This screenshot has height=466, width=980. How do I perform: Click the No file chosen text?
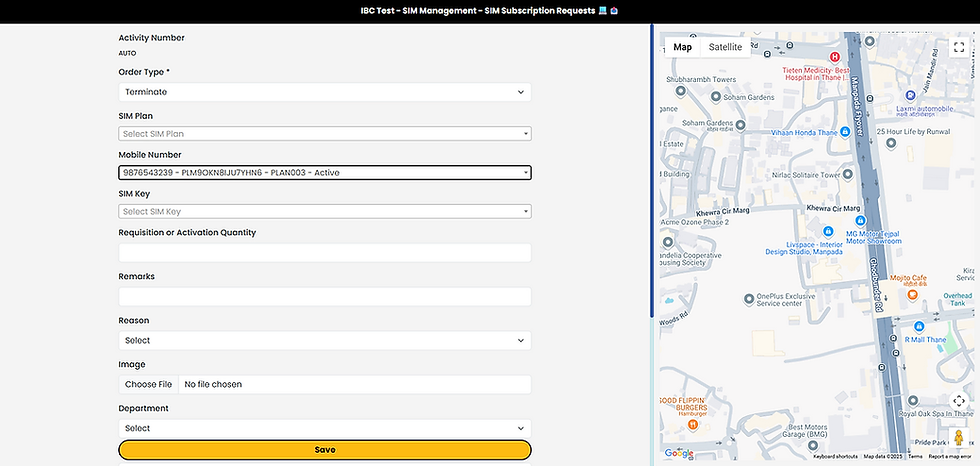[213, 385]
